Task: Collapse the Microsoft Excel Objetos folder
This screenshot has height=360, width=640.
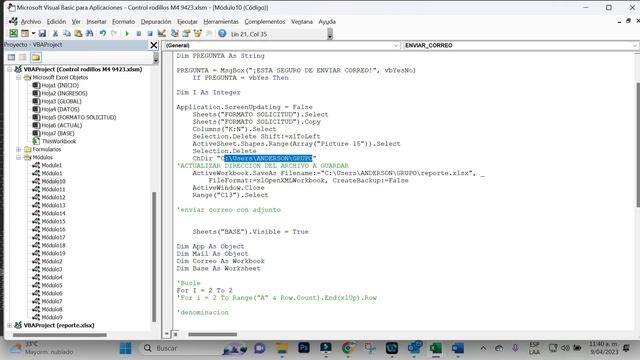Action: click(x=18, y=77)
